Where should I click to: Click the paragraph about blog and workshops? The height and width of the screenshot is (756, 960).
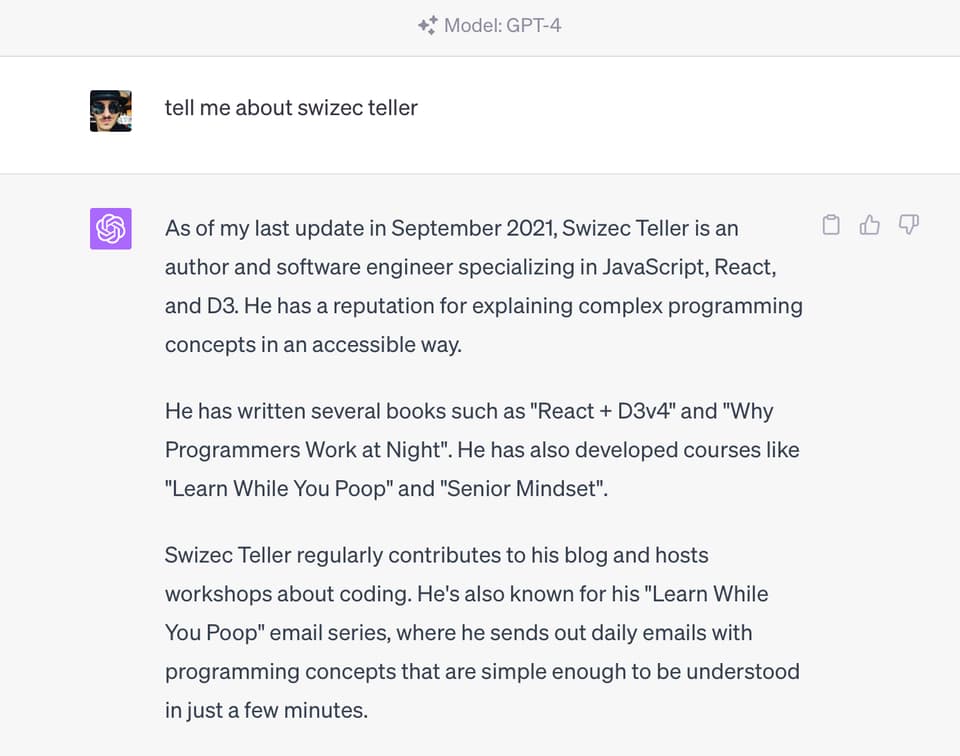point(482,632)
